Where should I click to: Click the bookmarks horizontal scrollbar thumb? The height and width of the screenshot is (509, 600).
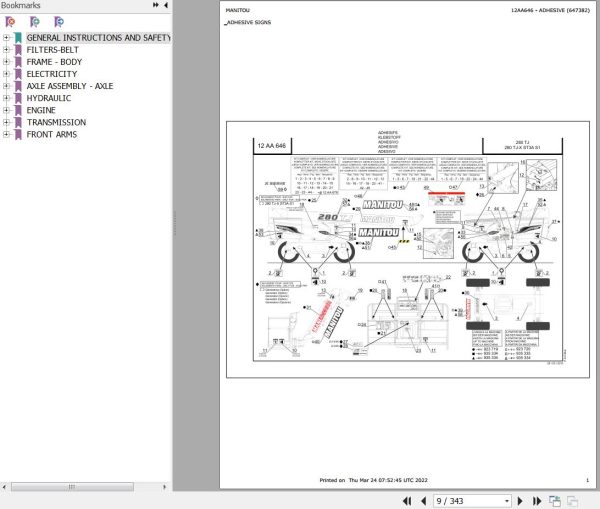coord(72,487)
